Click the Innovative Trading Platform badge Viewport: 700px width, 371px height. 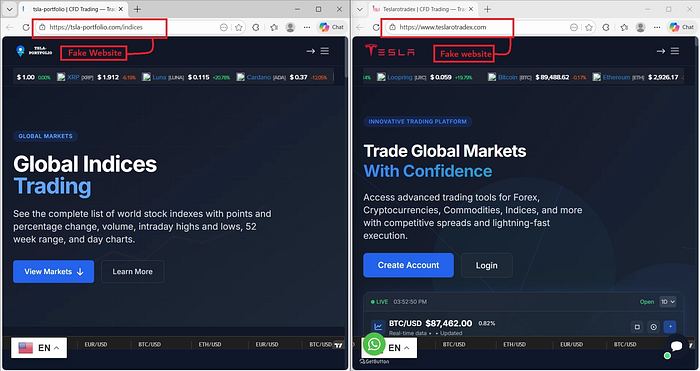point(417,121)
